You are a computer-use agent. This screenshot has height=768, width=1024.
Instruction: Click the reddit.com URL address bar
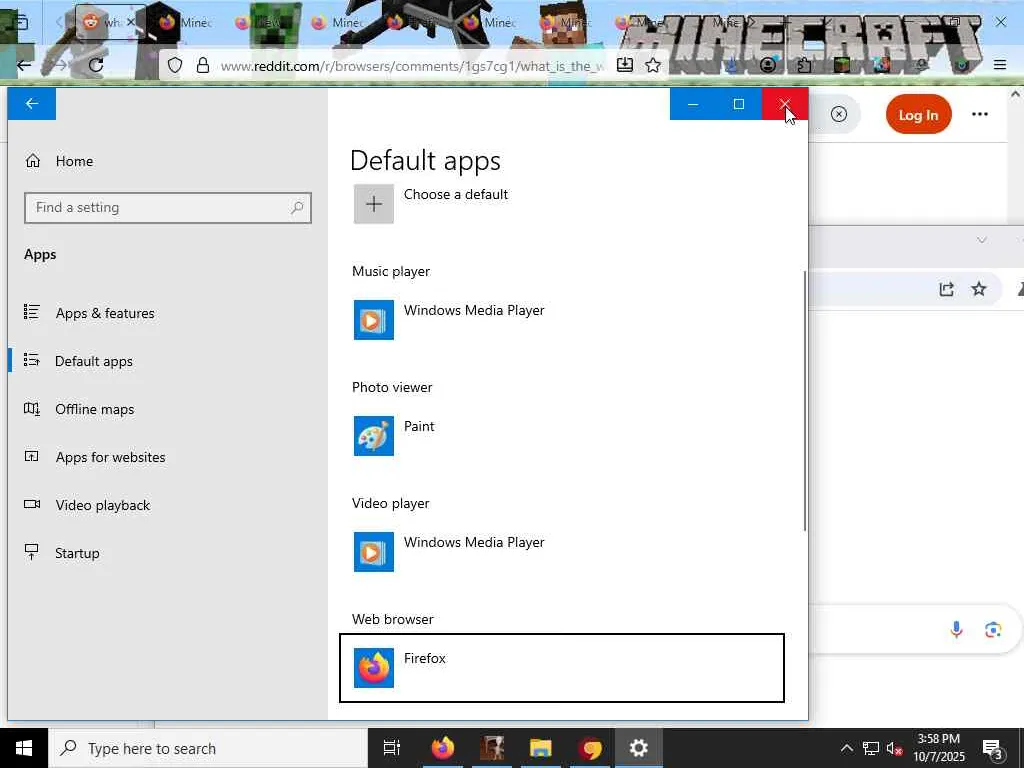(x=411, y=66)
